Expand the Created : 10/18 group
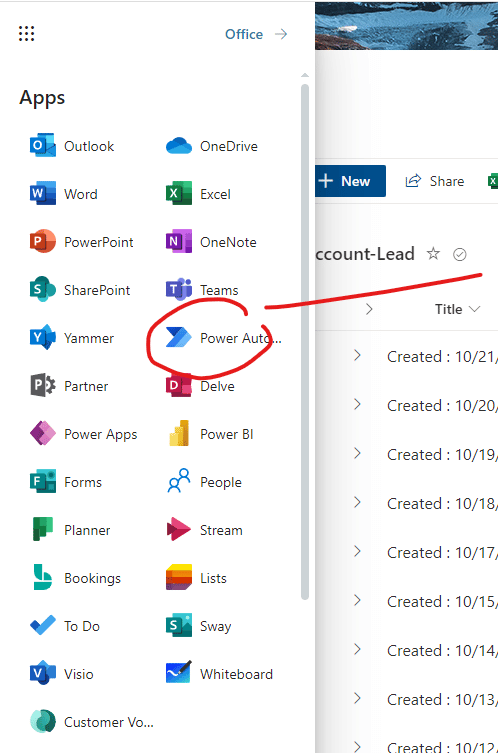Viewport: 498px width, 753px height. point(357,502)
